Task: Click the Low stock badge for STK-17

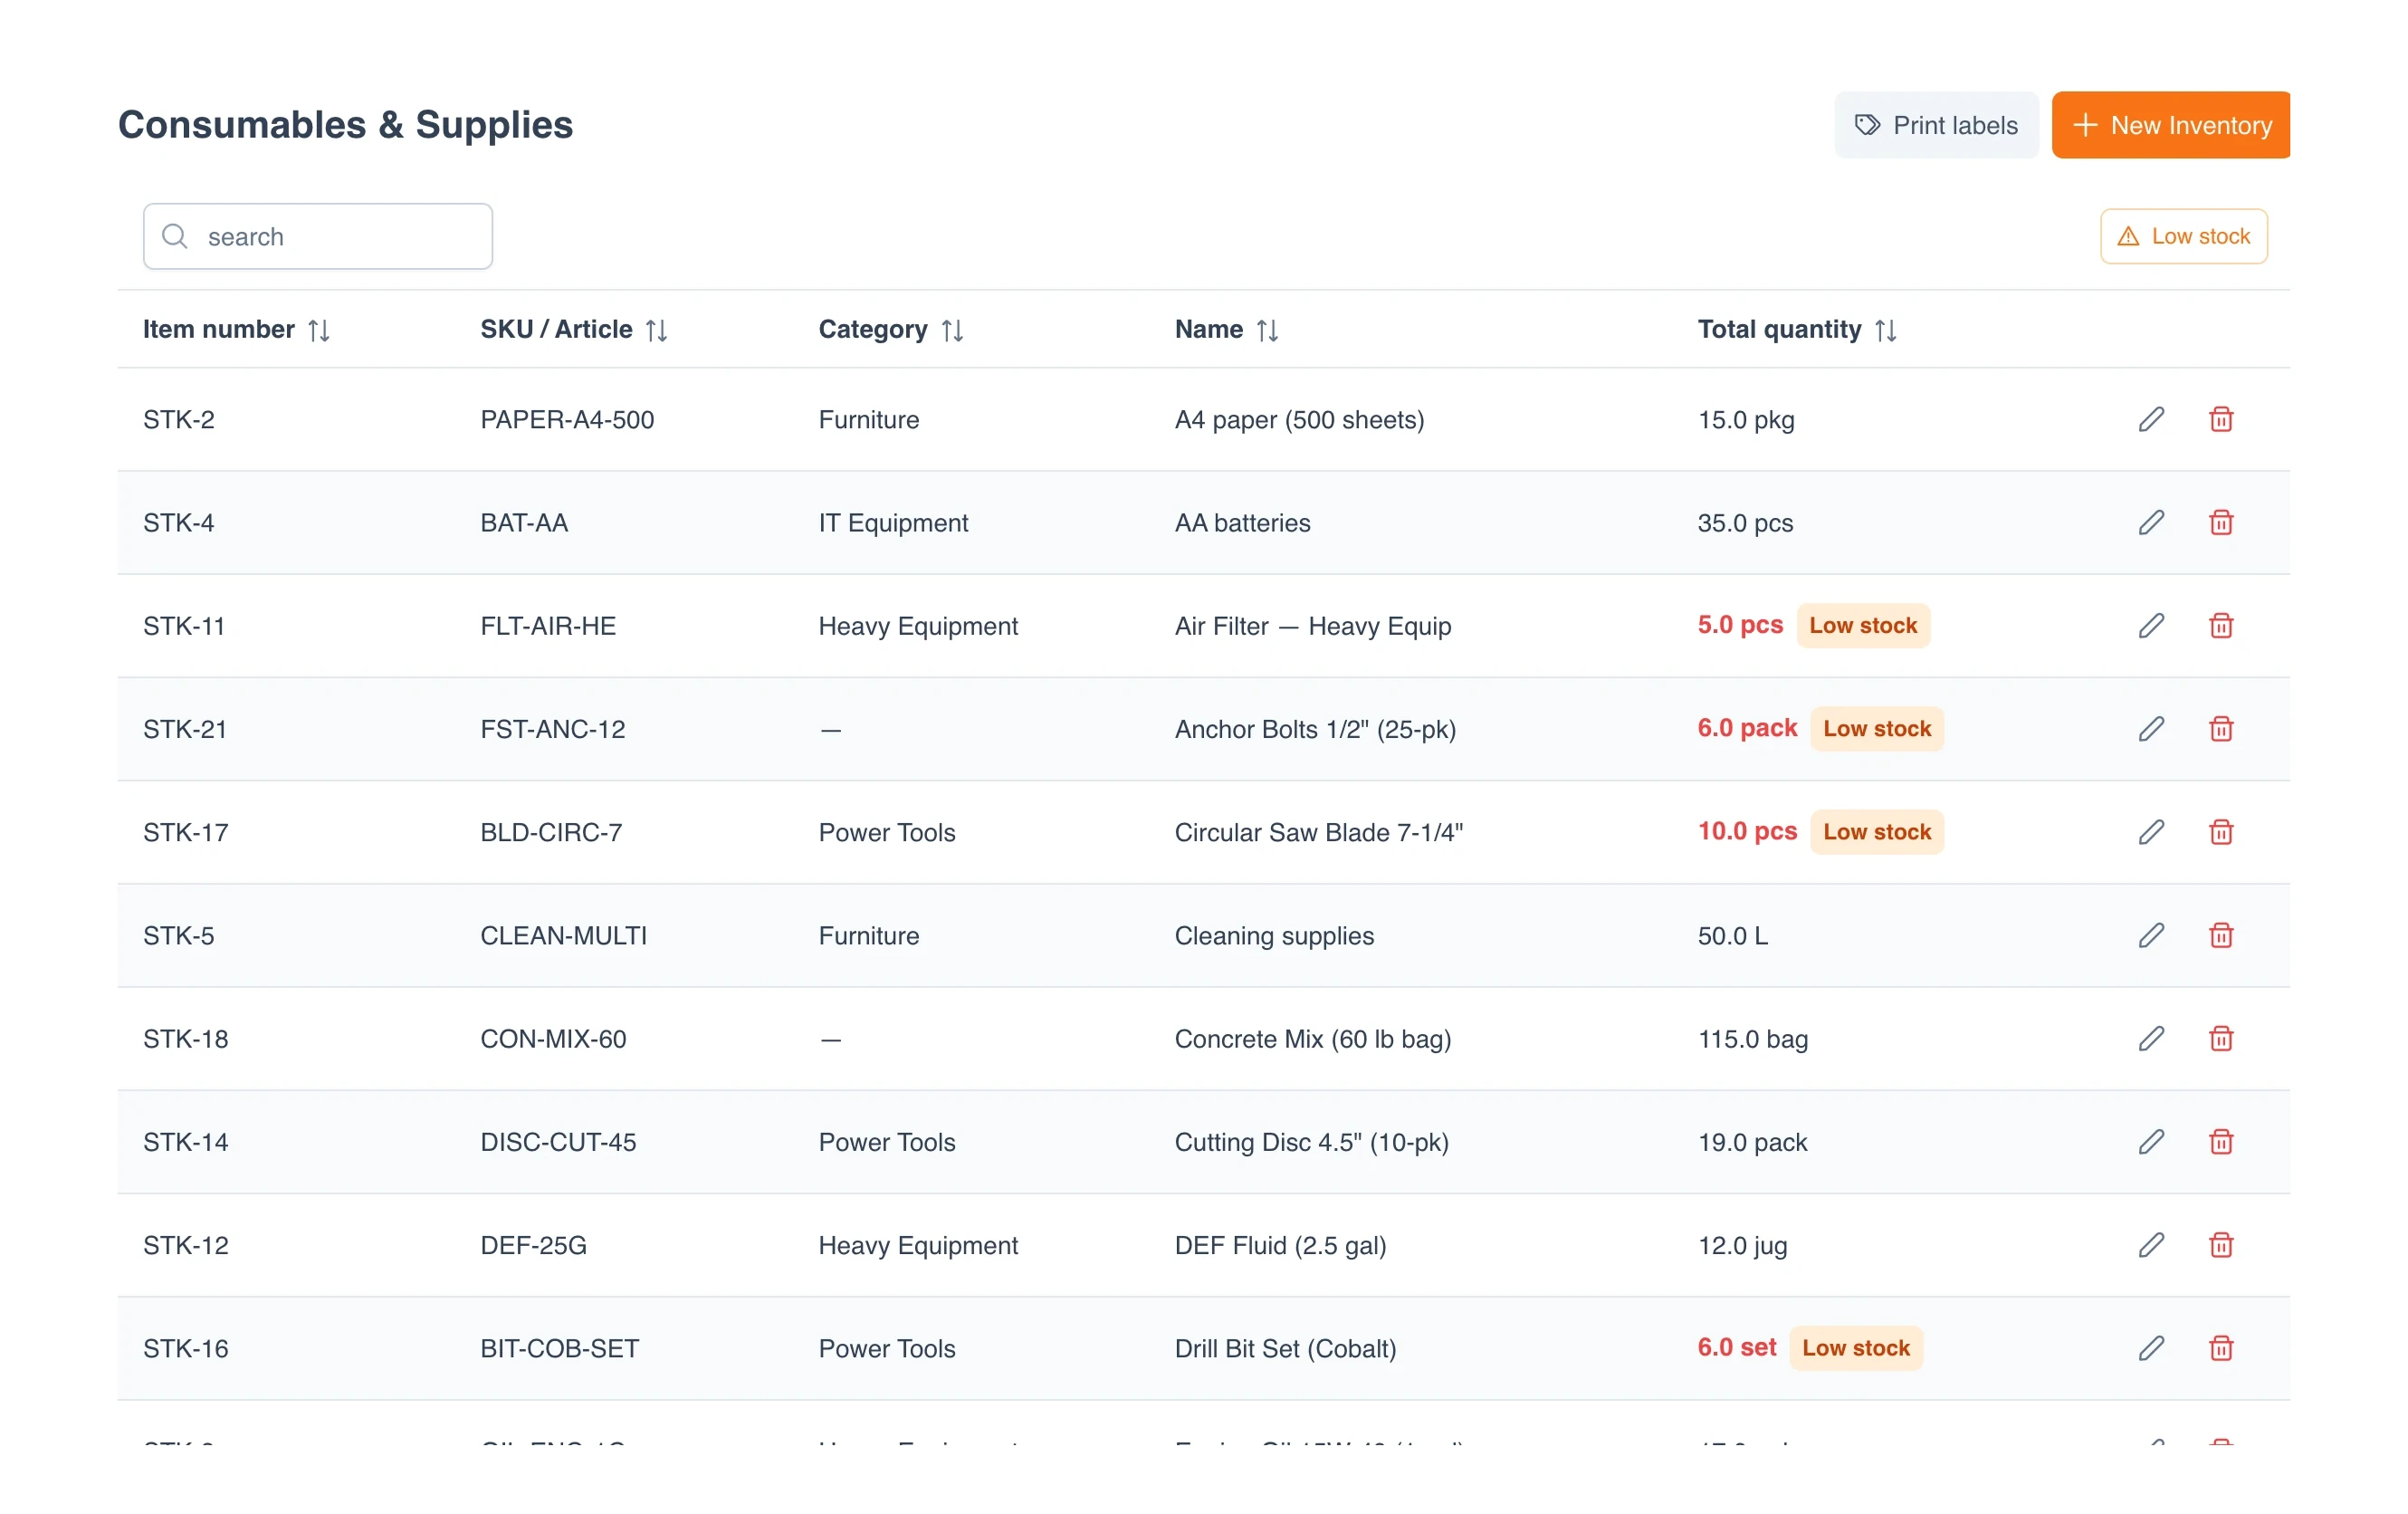Action: [1876, 831]
